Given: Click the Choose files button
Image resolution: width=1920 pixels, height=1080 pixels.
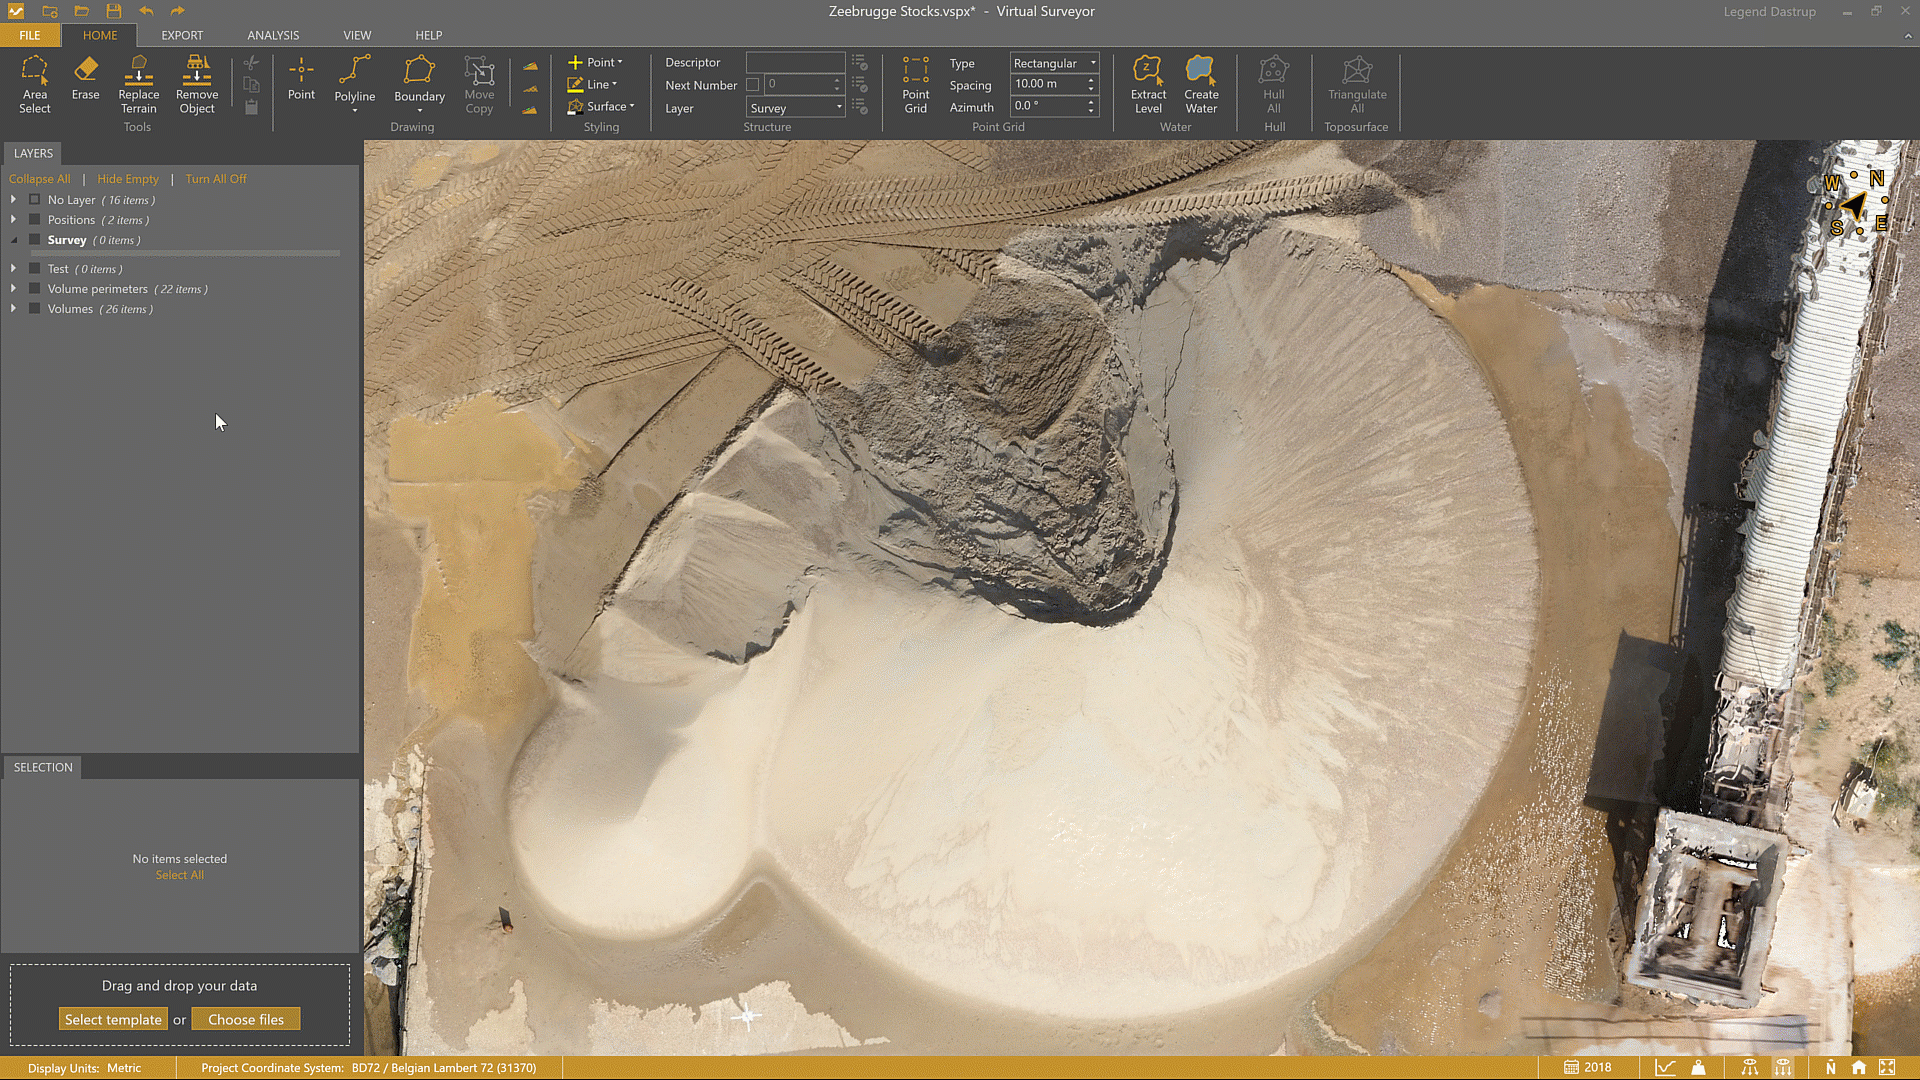Looking at the screenshot, I should (x=246, y=1018).
